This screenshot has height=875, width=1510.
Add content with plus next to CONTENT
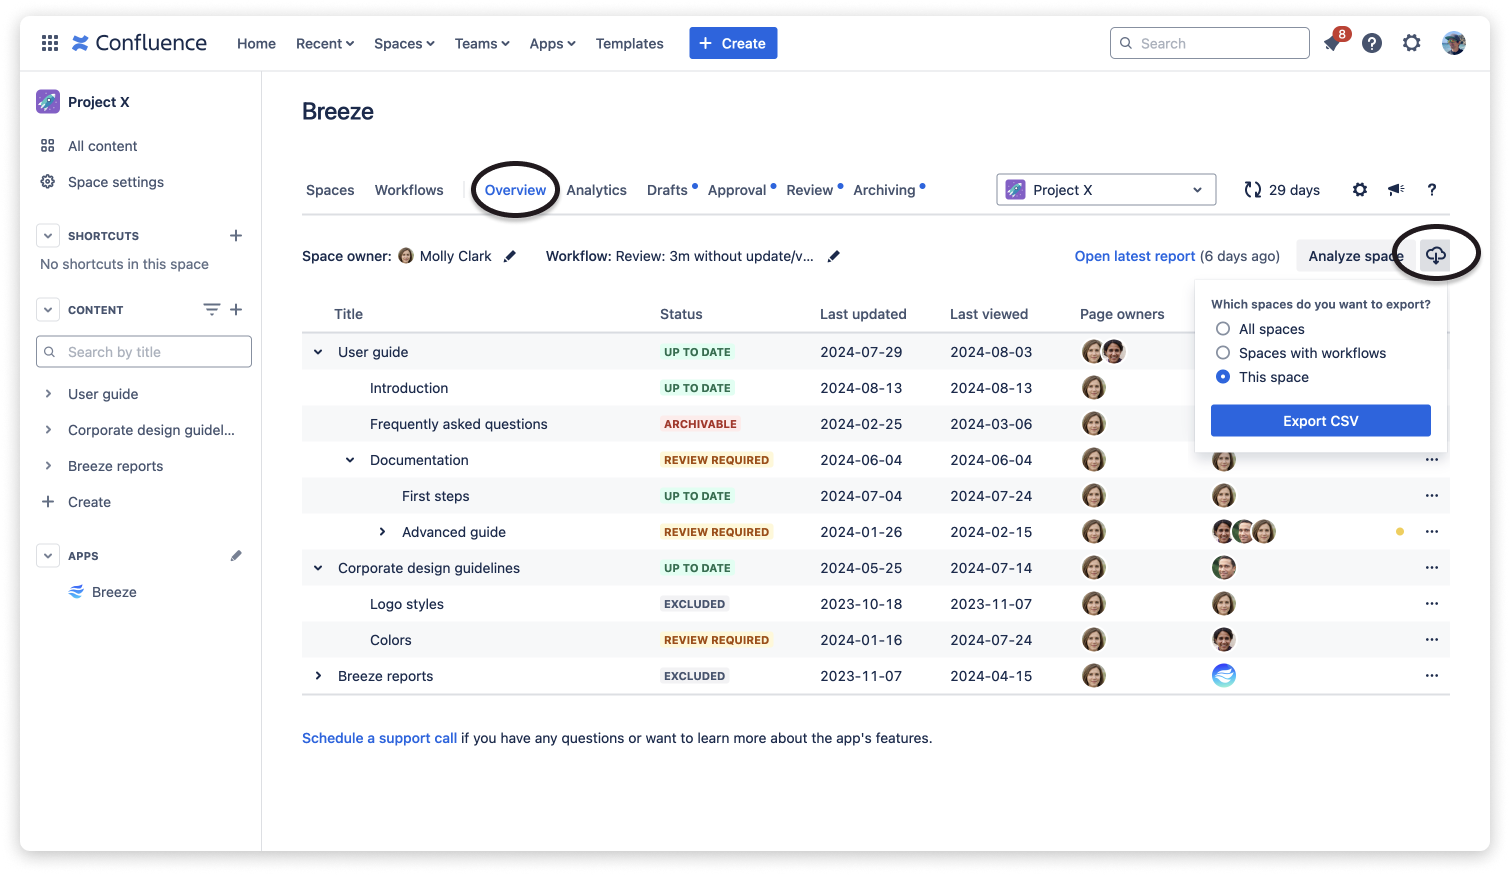pyautogui.click(x=236, y=310)
